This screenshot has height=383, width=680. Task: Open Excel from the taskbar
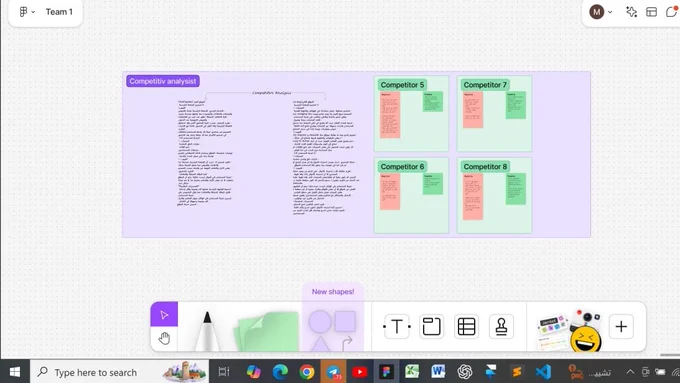tap(412, 372)
